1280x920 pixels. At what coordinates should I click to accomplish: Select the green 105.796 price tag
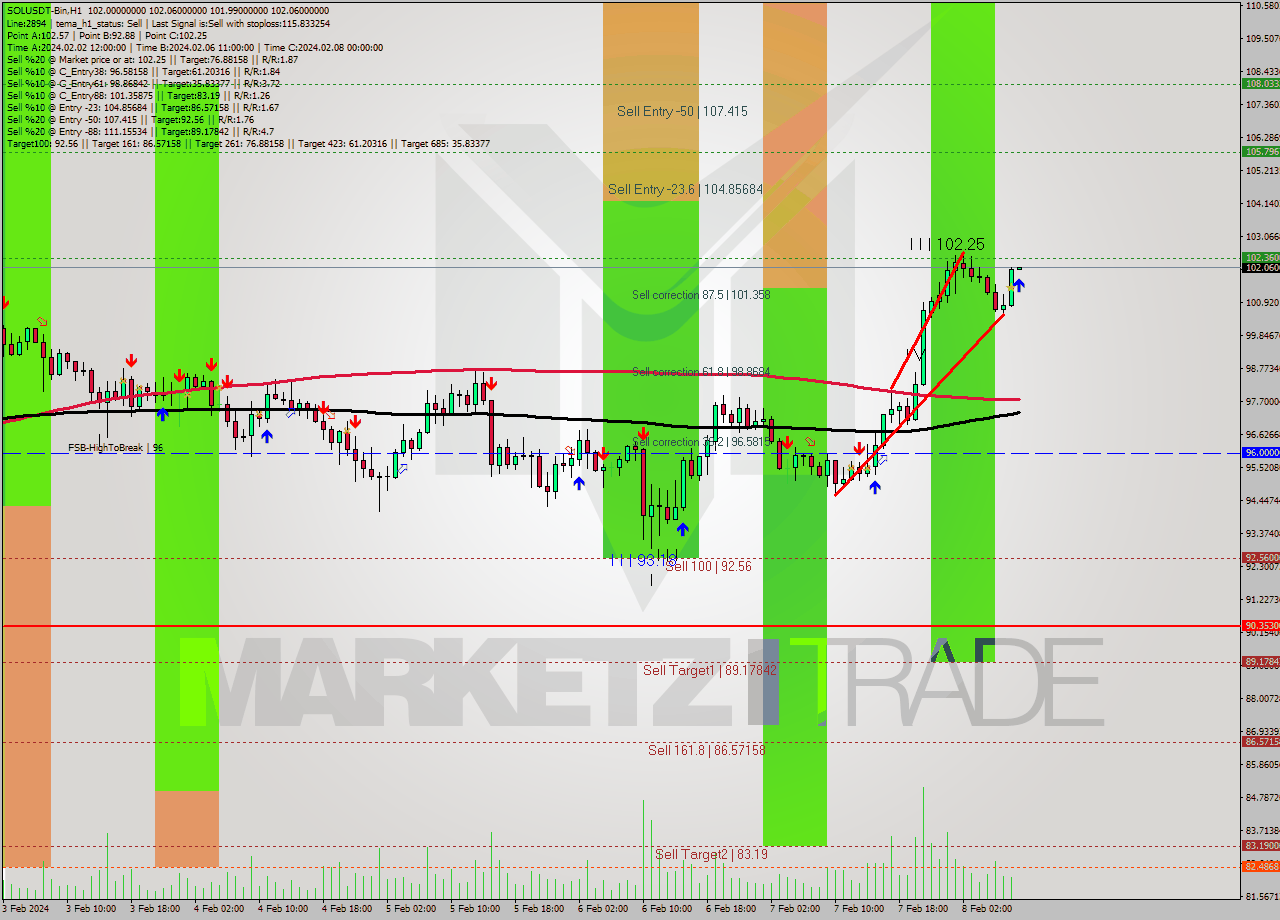coord(1261,152)
